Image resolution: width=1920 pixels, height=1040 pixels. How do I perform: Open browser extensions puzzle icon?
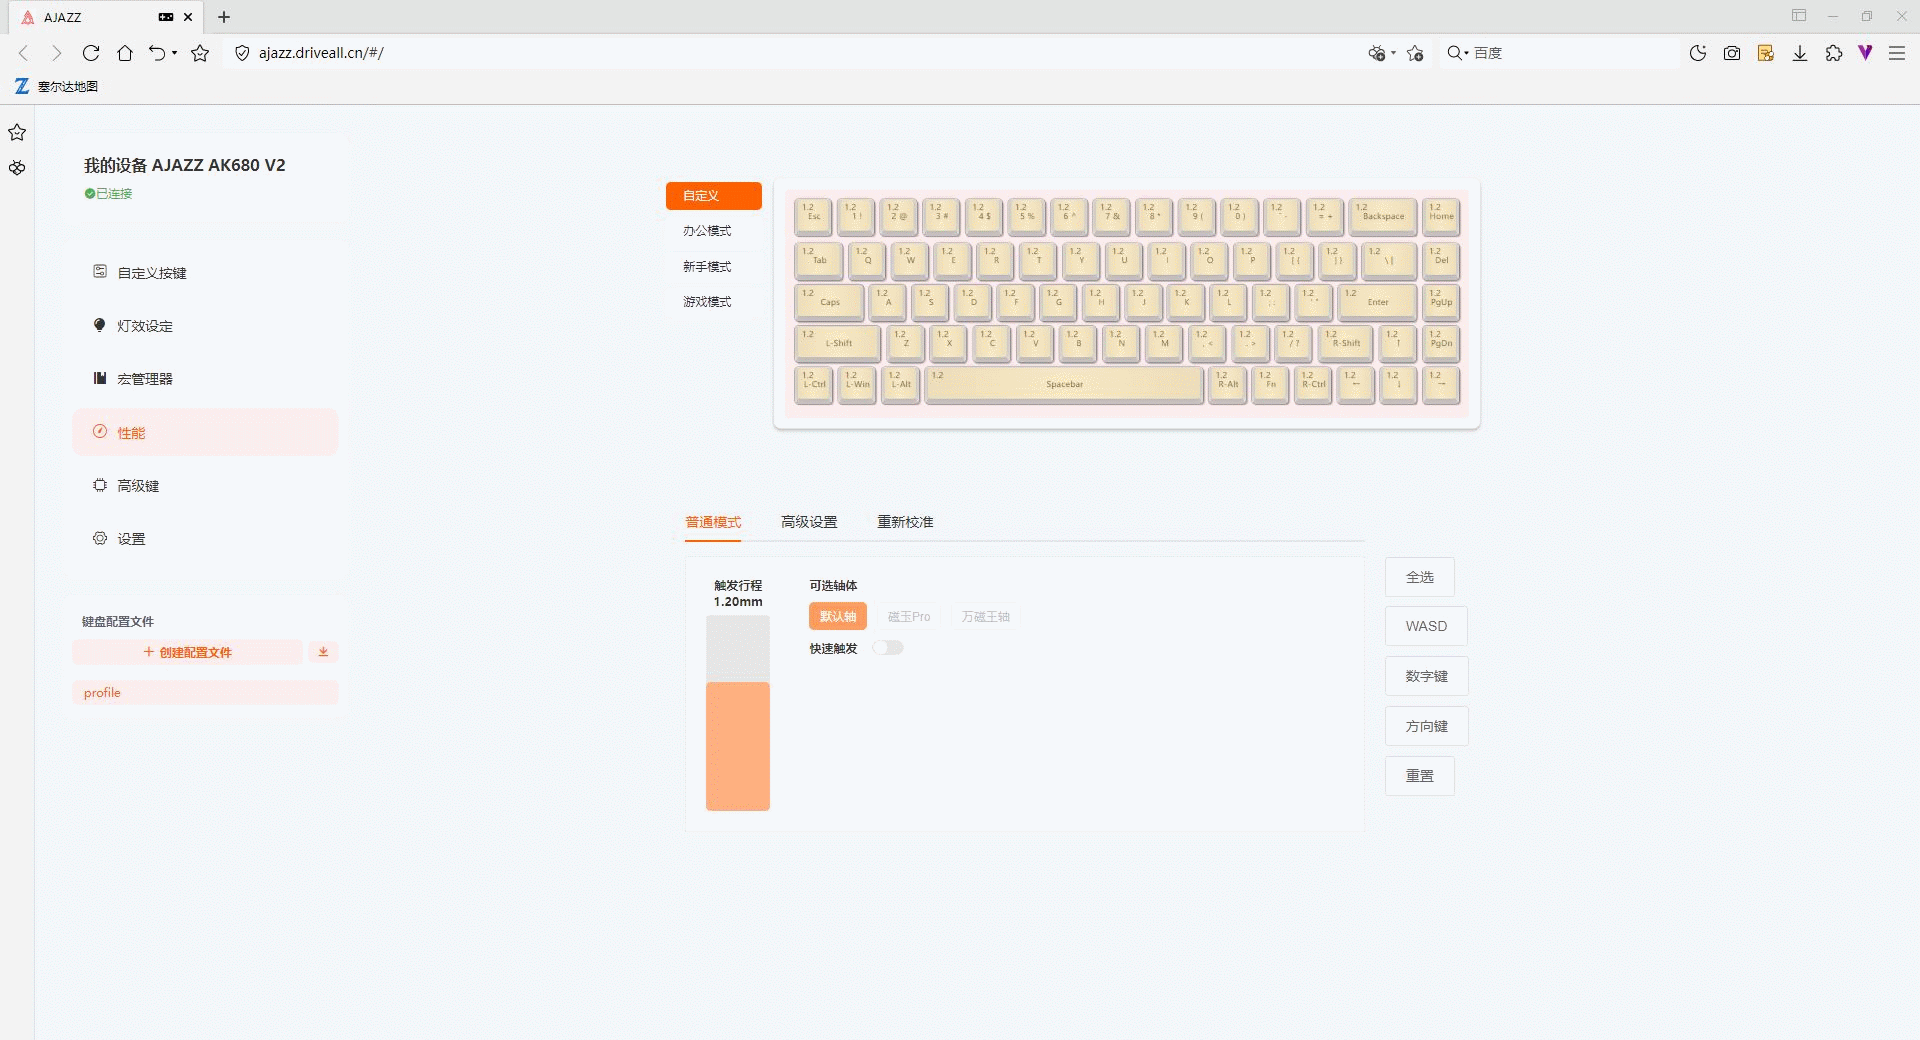pos(1833,53)
